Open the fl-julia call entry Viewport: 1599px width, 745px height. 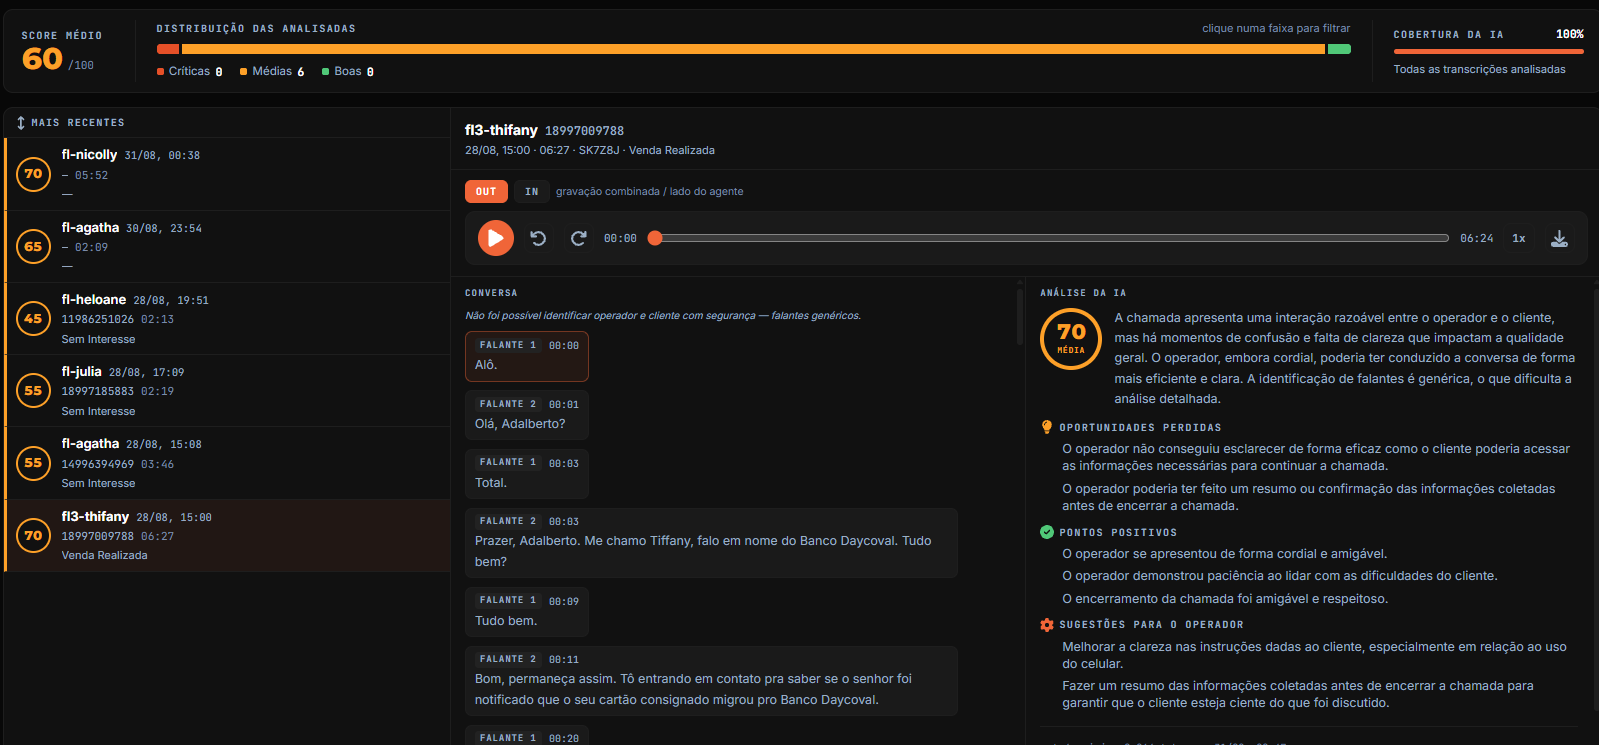coord(227,391)
